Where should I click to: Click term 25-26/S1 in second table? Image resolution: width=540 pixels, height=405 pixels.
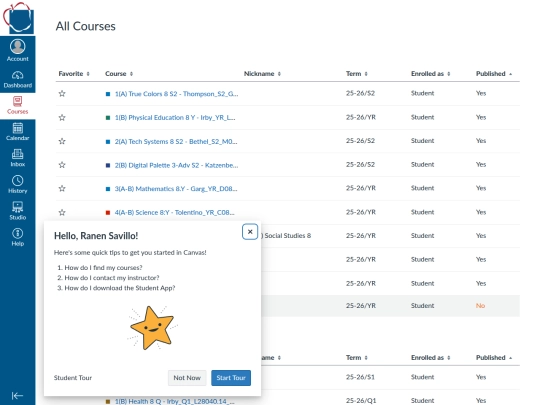pyautogui.click(x=360, y=377)
